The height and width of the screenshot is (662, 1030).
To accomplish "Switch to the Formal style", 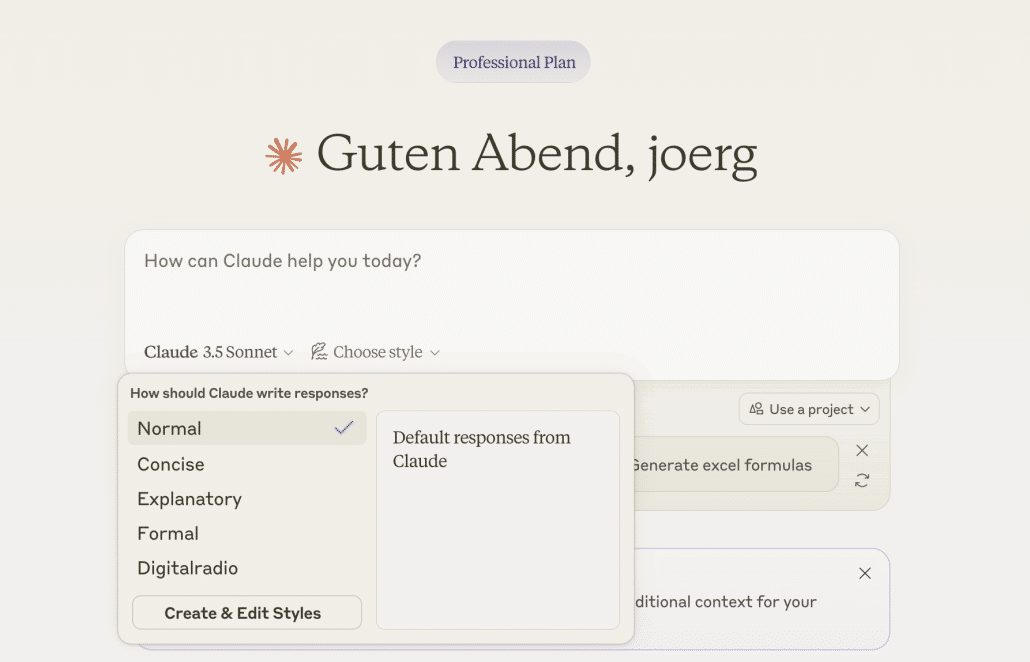I will tap(168, 534).
